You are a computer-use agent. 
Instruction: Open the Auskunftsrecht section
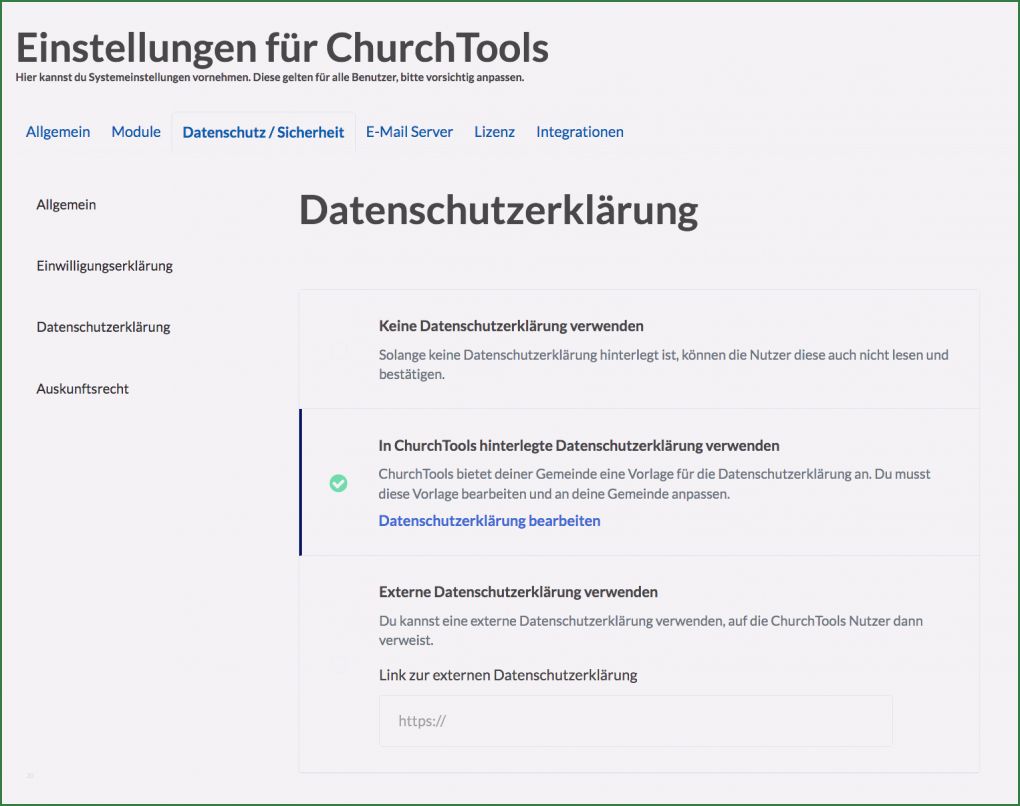pyautogui.click(x=83, y=389)
